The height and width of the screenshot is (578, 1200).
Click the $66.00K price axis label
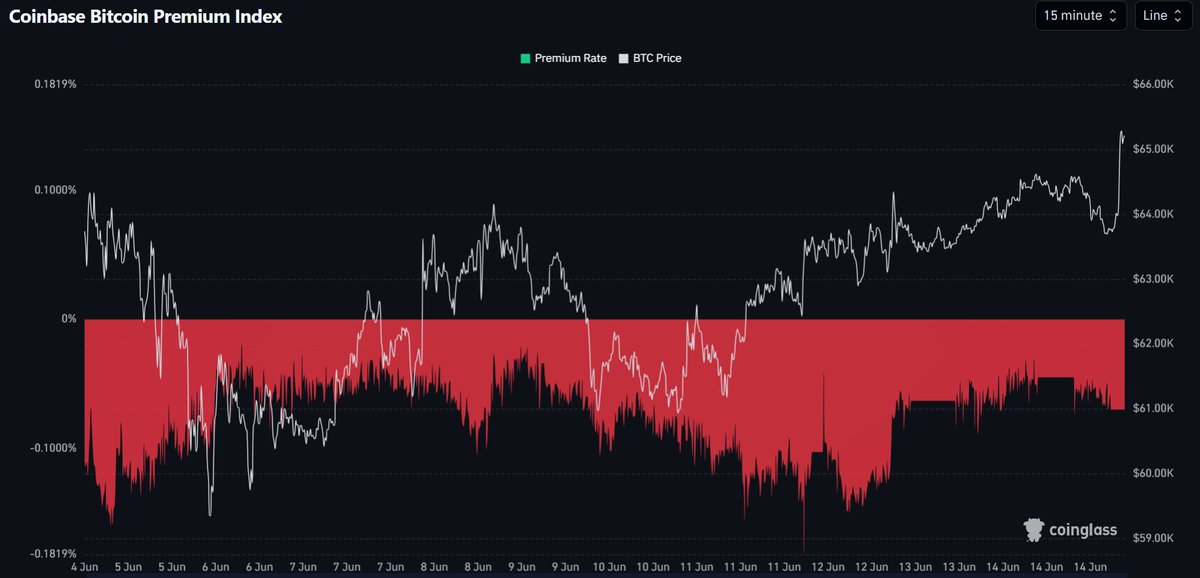[x=1152, y=85]
